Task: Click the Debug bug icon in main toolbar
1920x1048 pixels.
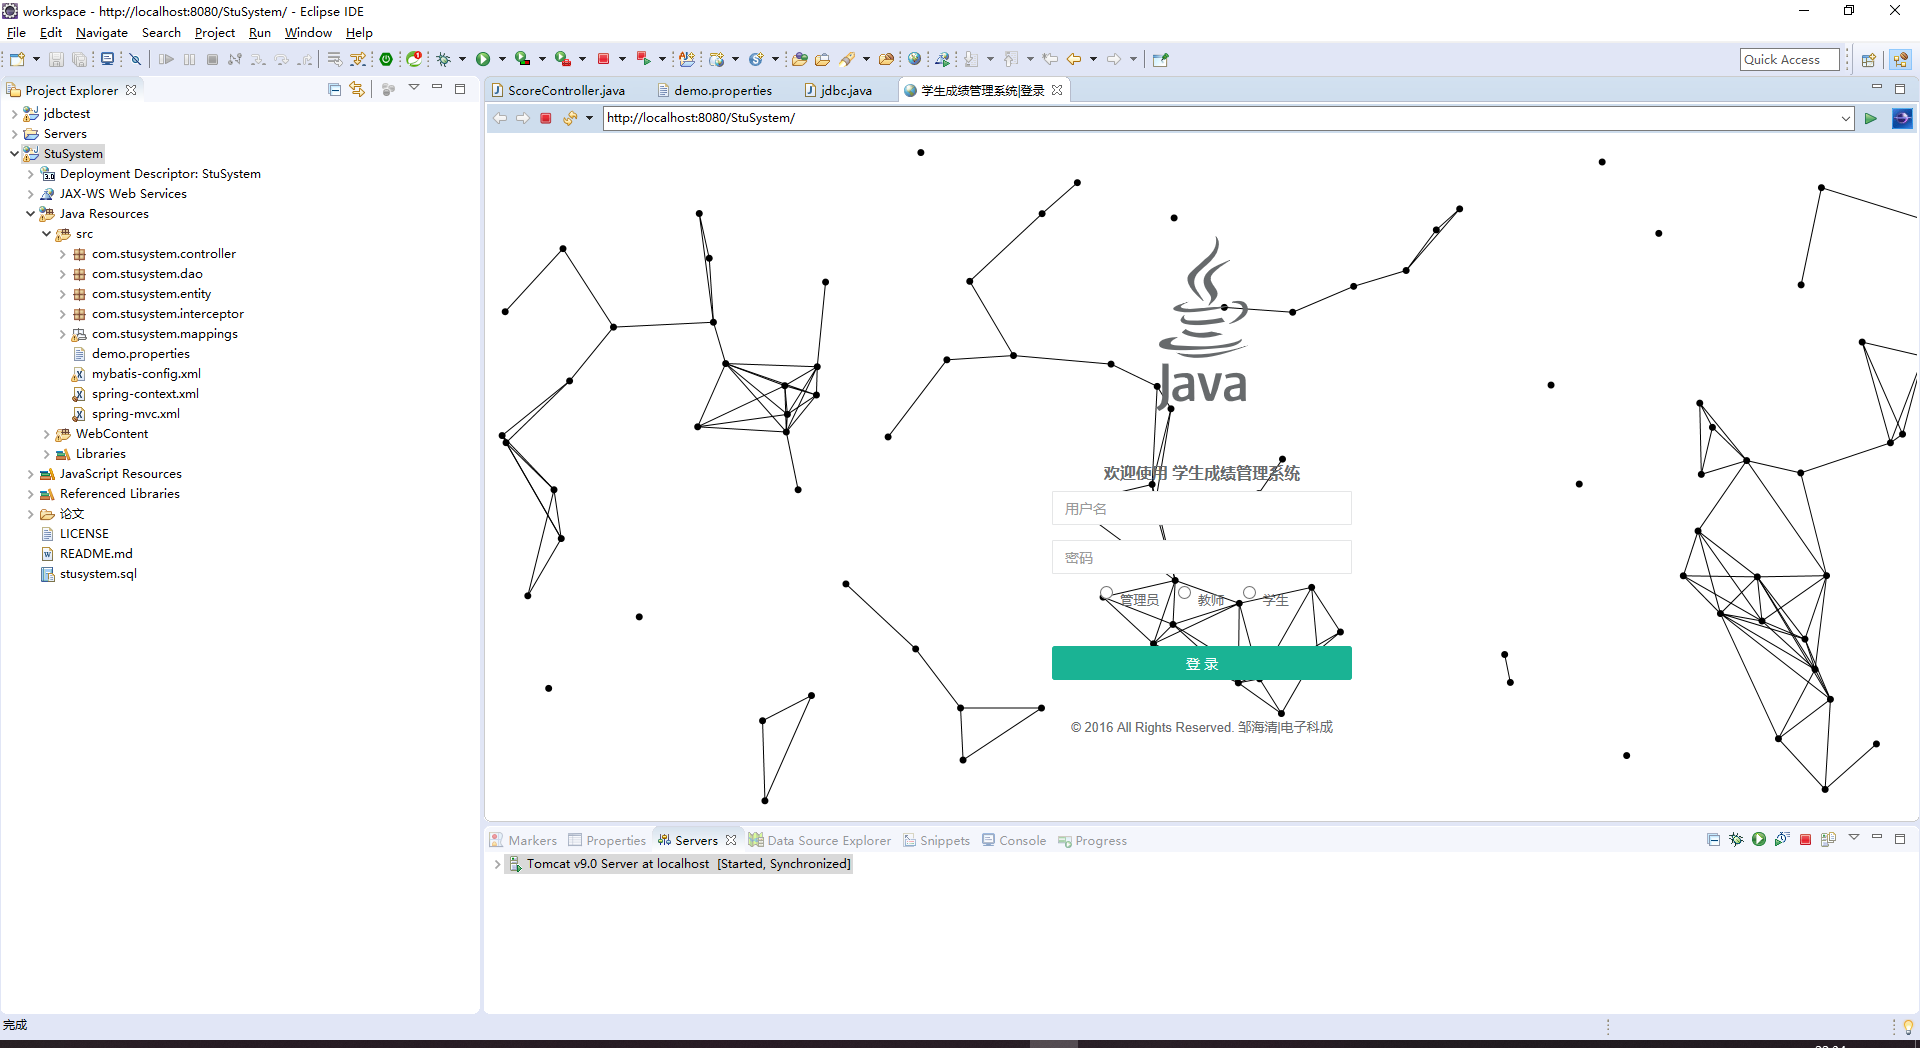Action: pyautogui.click(x=444, y=59)
